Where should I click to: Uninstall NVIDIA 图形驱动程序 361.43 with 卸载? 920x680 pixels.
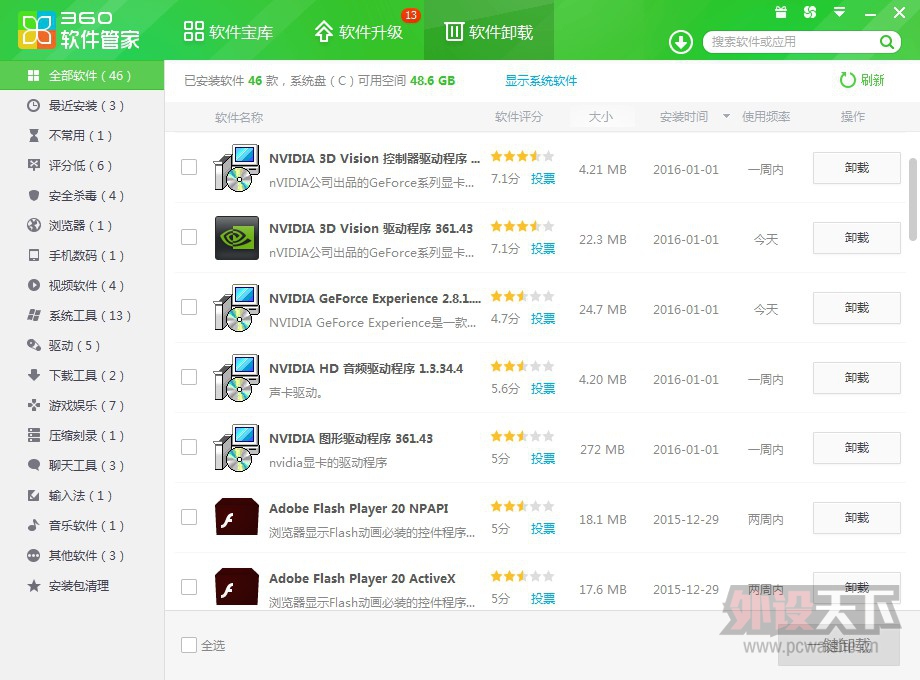click(x=857, y=448)
